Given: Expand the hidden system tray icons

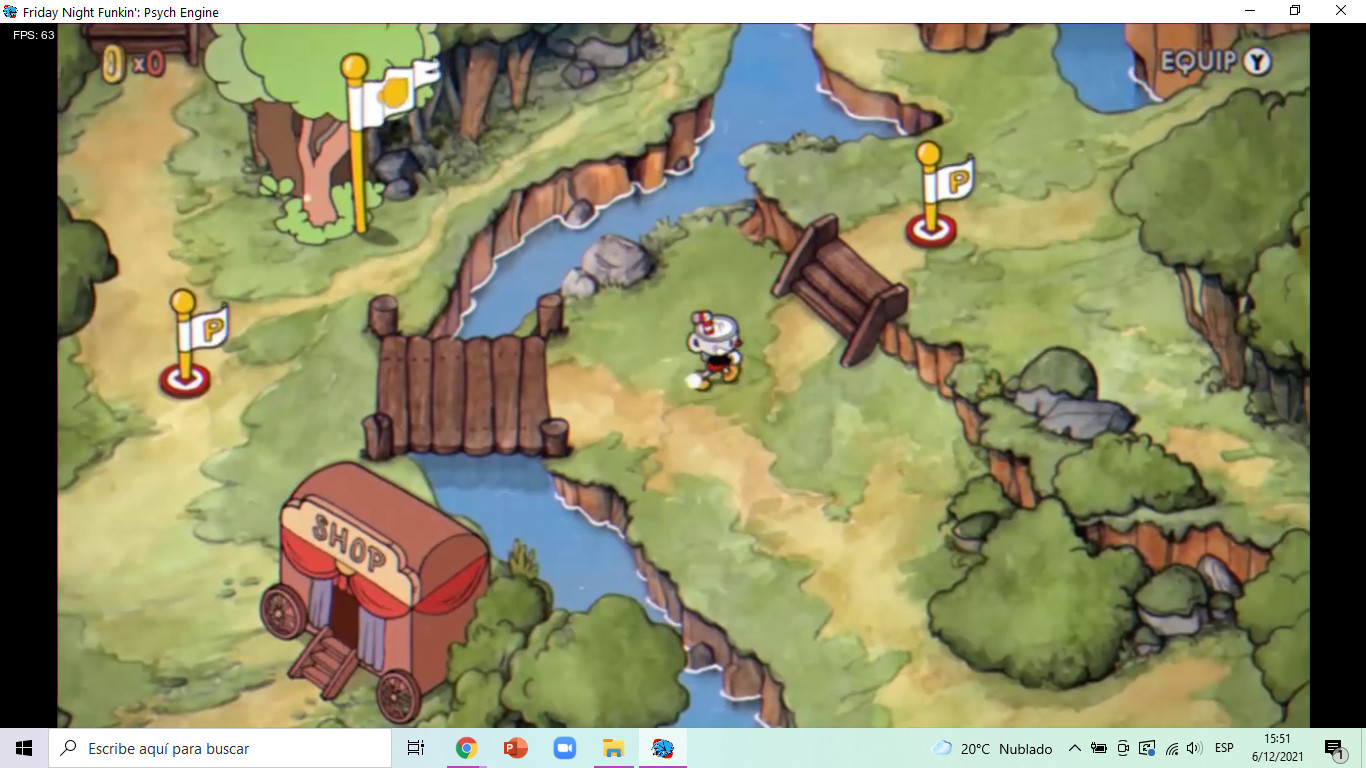Looking at the screenshot, I should 1074,748.
